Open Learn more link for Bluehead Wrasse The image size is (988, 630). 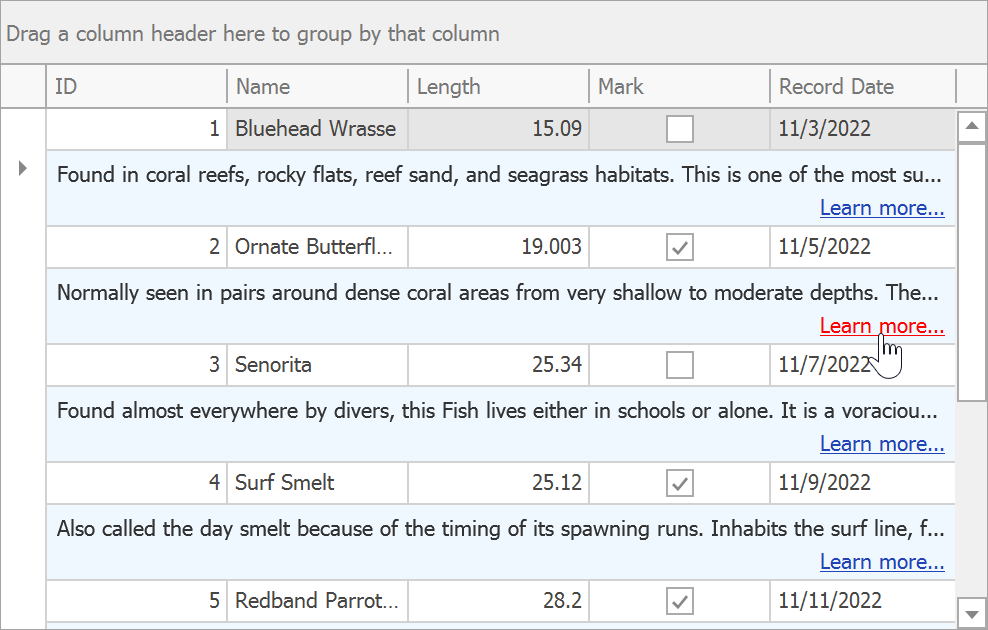pos(881,208)
